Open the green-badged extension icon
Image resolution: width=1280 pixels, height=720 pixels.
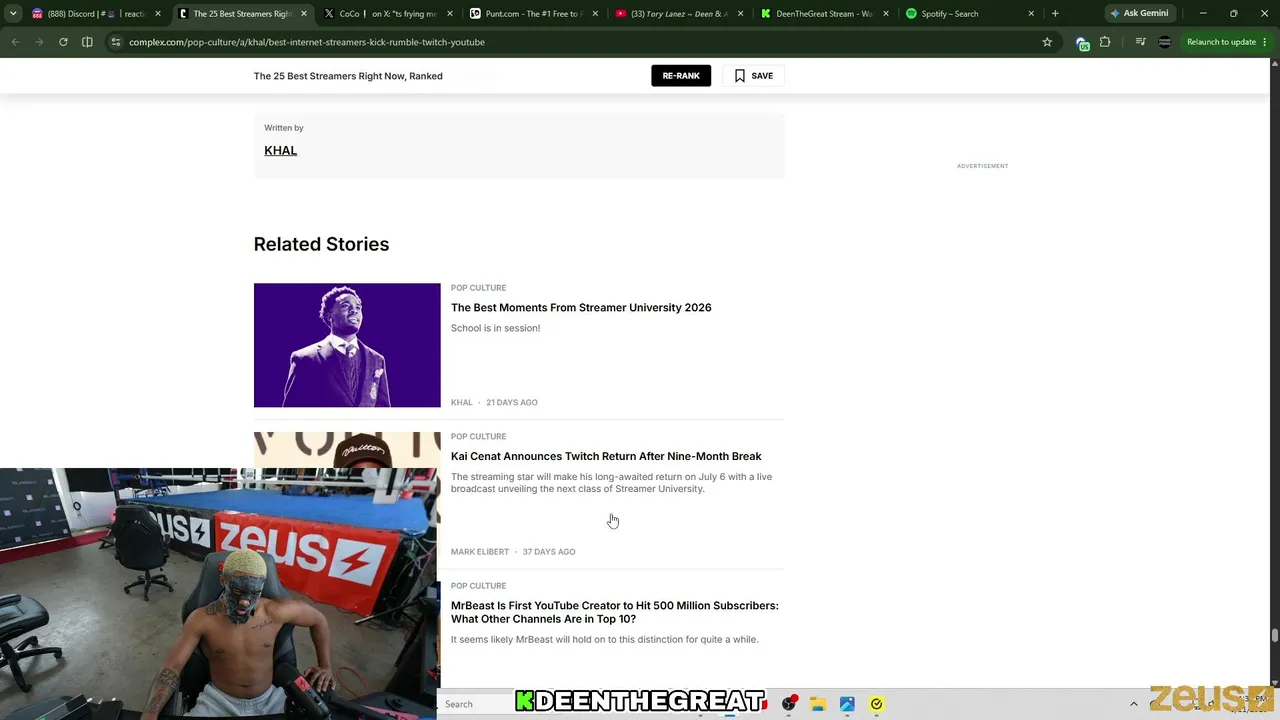coord(1081,42)
